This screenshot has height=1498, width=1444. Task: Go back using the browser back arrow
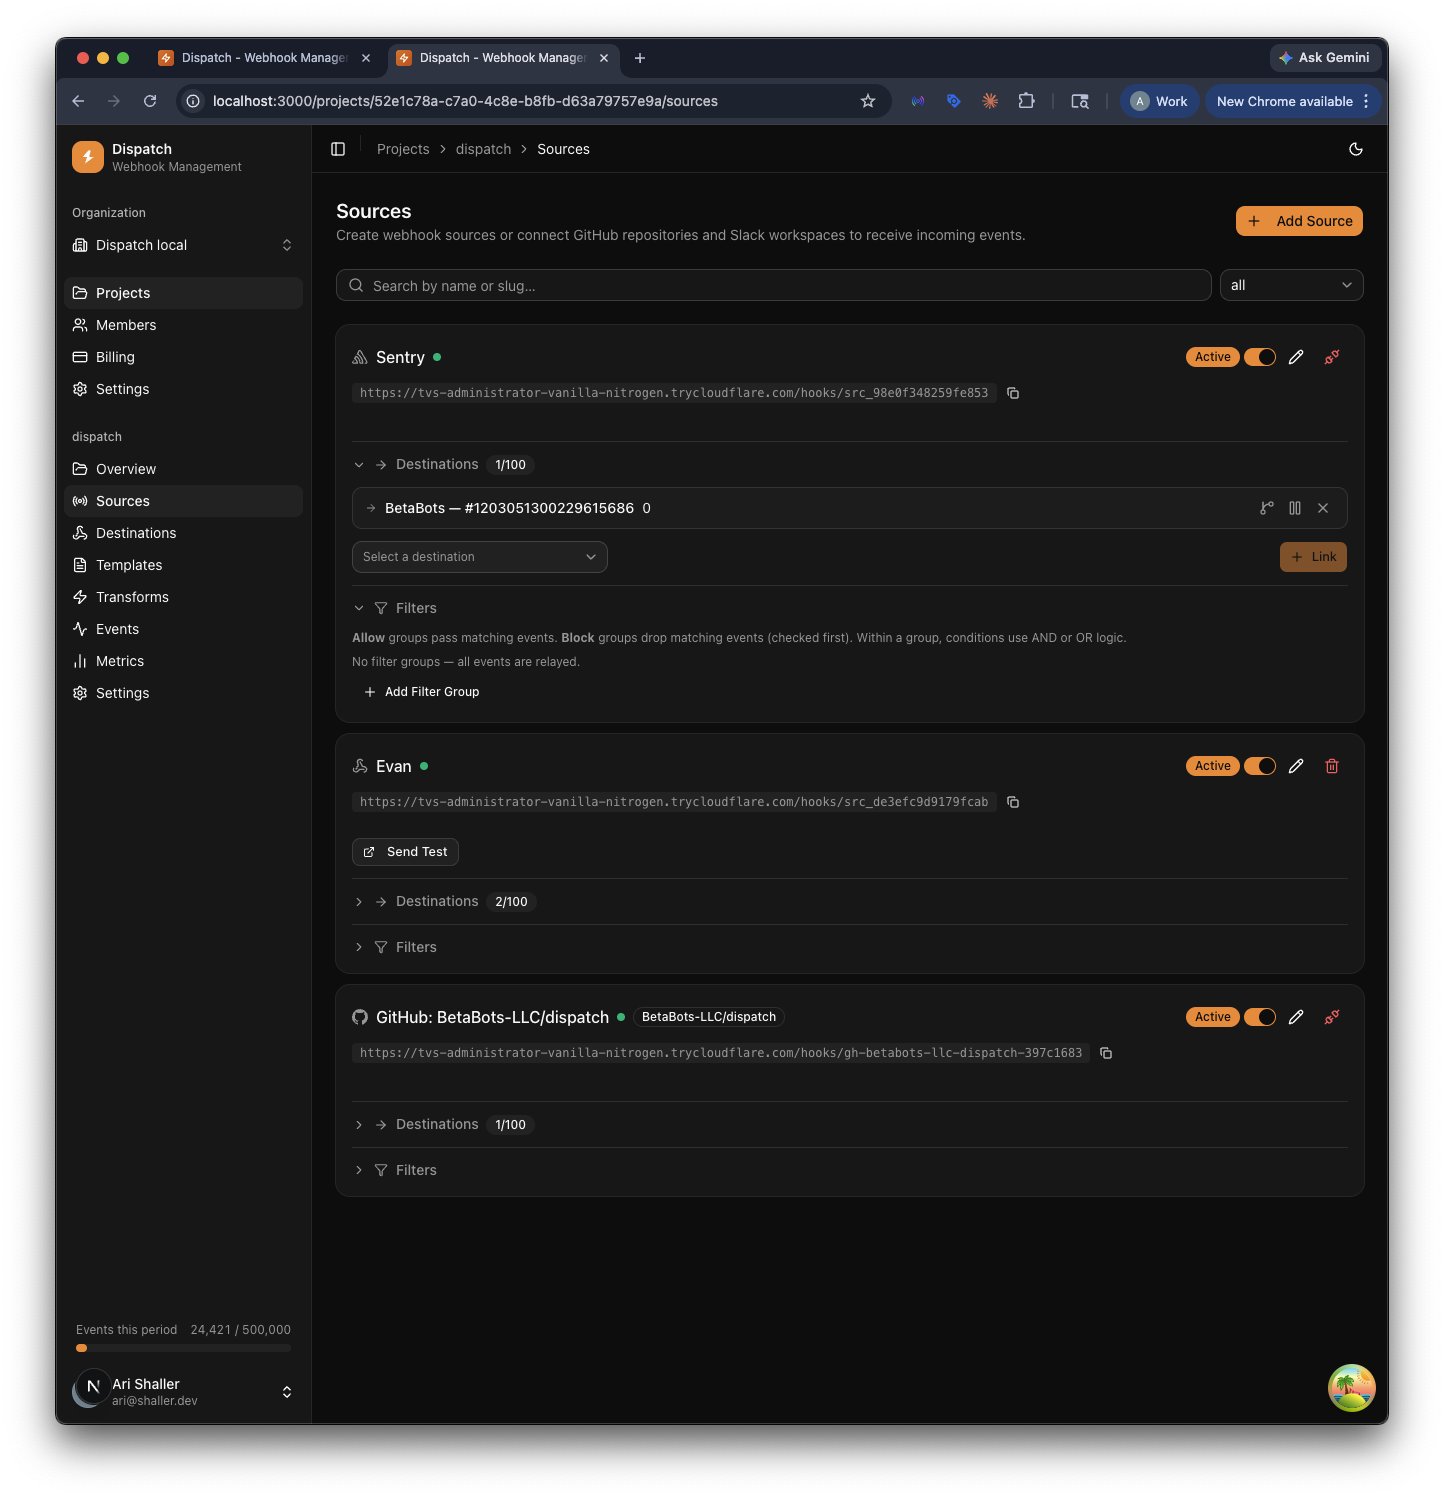[x=78, y=101]
